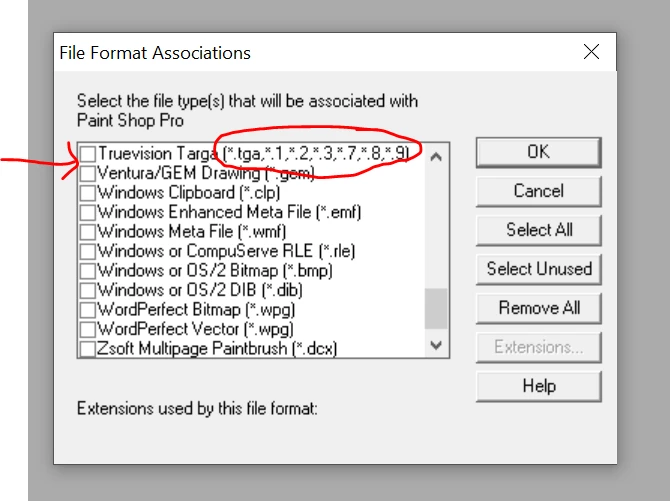Click the OK button

[538, 152]
